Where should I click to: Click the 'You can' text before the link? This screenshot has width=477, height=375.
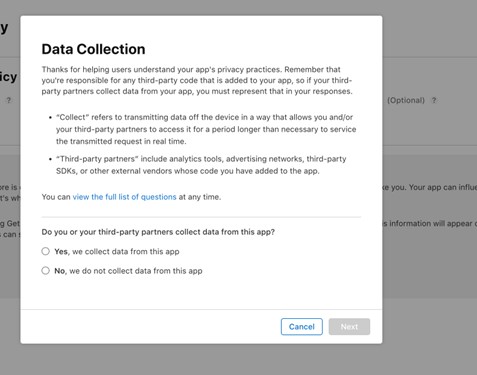(56, 197)
